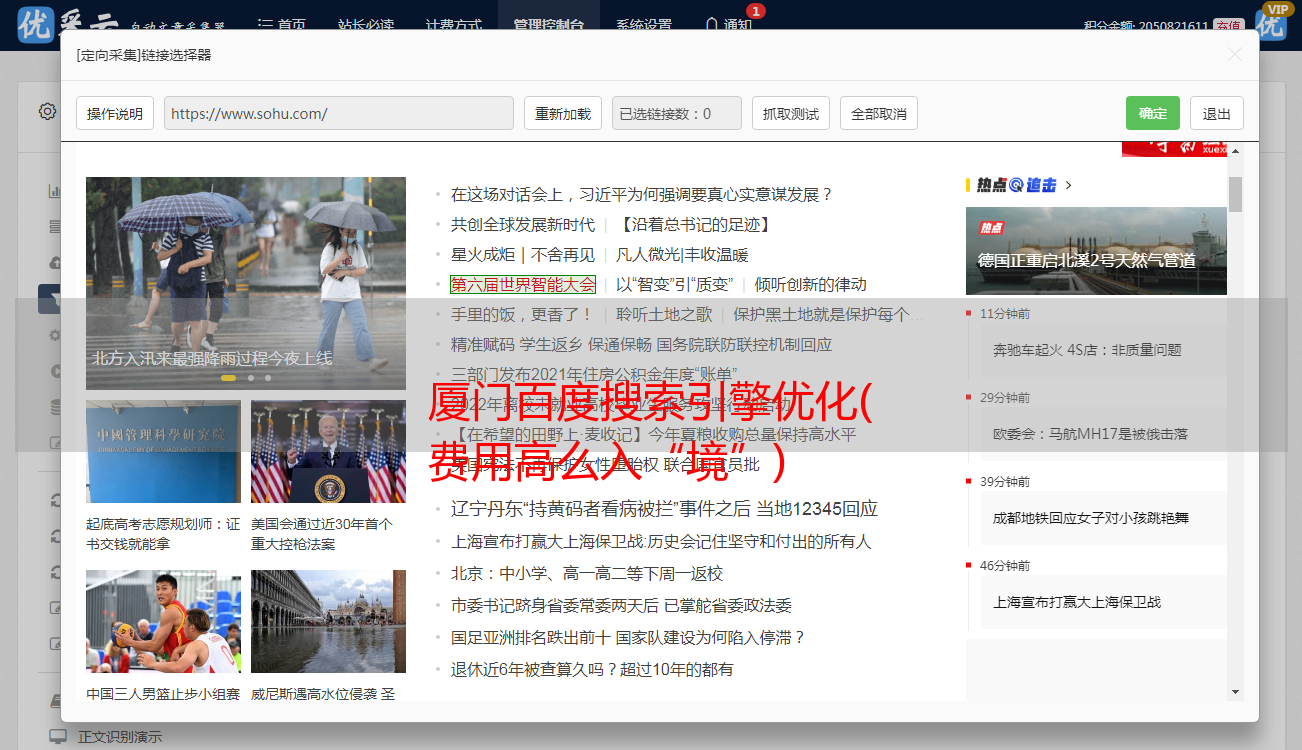Click link 北京：中小学、高一高二等下周一返校
1302x750 pixels.
pos(587,573)
